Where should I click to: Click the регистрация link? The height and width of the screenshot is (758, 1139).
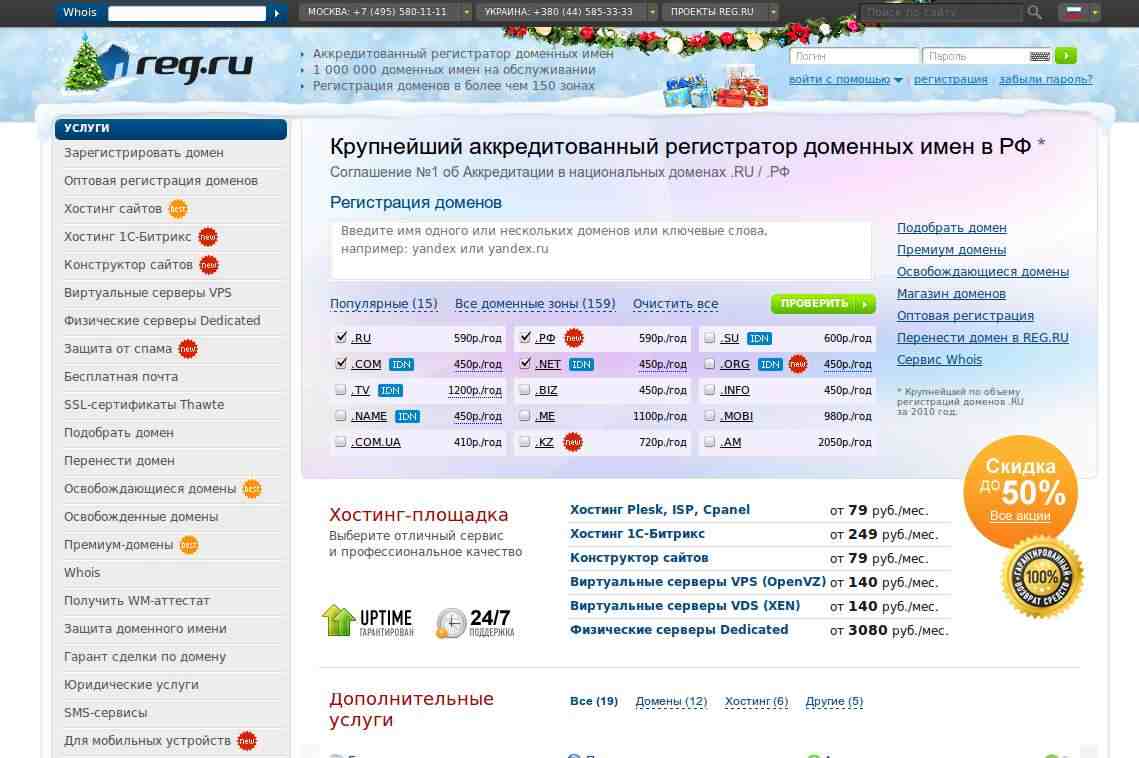click(950, 80)
